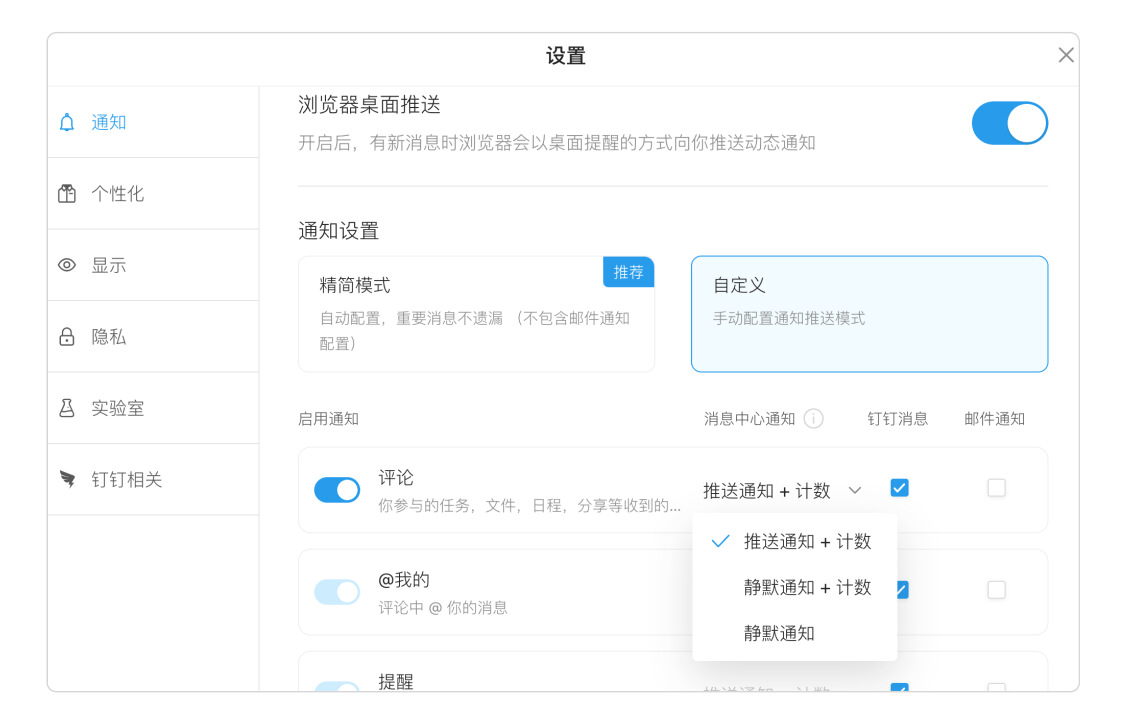
Task: Click the lock icon beside 隐私
Action: pyautogui.click(x=67, y=337)
